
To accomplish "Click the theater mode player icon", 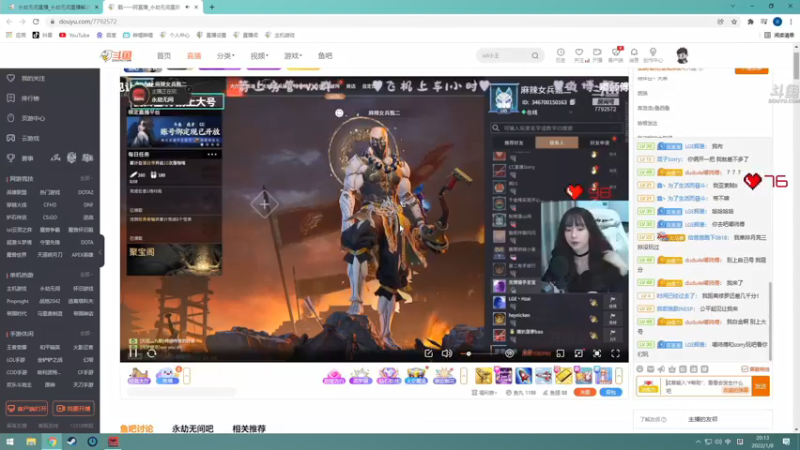I will [579, 353].
